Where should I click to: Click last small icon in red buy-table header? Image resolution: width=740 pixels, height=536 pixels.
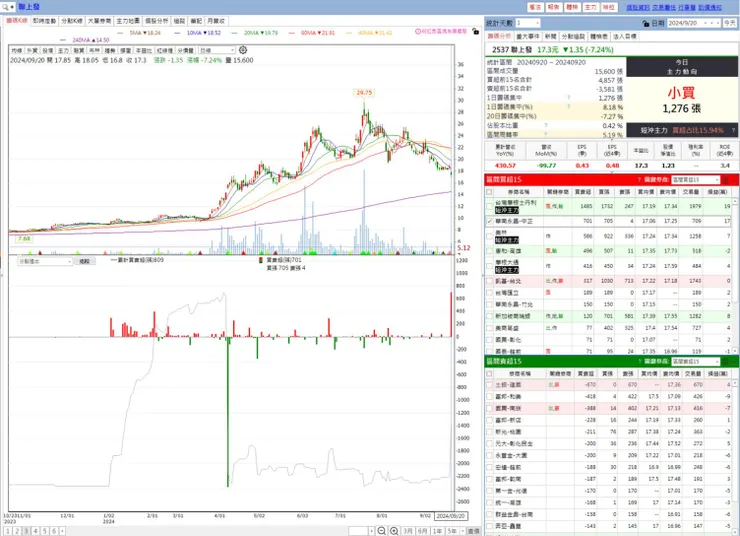(x=734, y=180)
